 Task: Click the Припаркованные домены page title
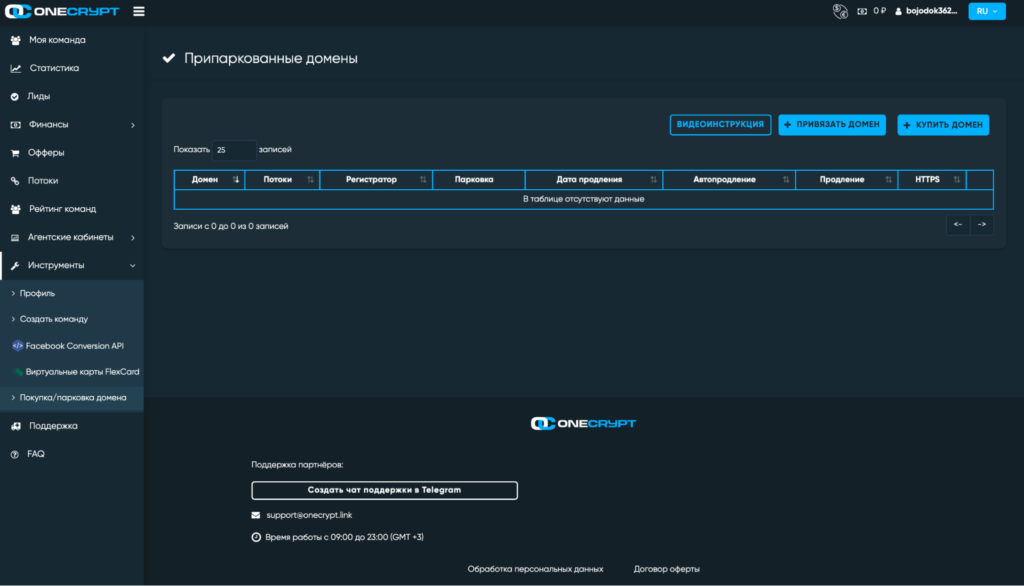point(270,59)
